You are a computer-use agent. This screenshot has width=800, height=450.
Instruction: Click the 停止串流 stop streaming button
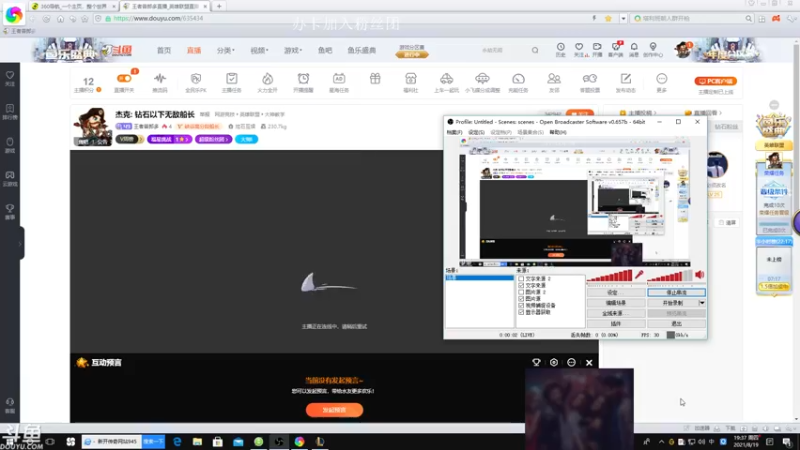coord(677,293)
